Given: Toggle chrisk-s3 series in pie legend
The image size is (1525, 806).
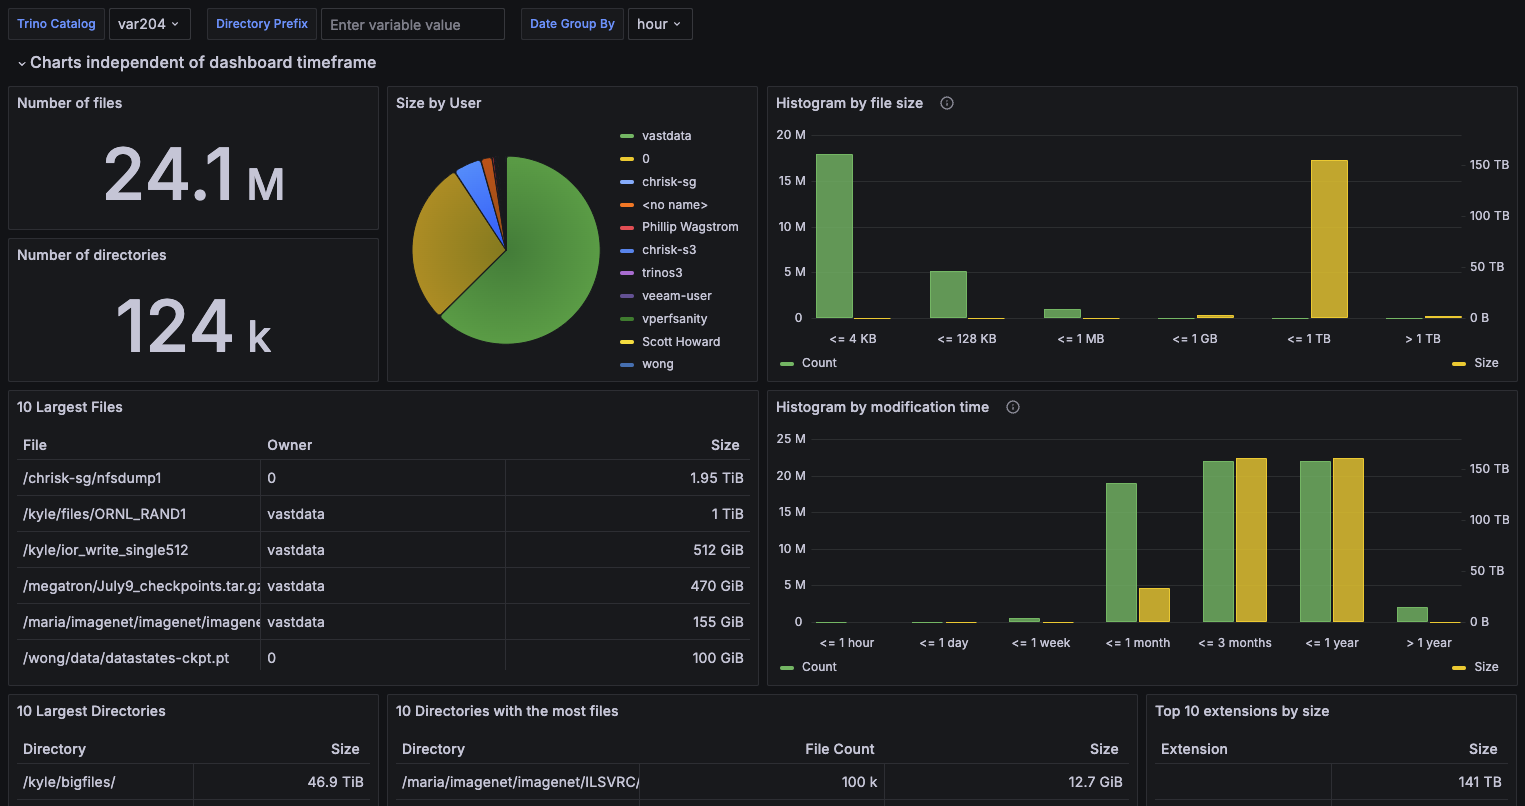Looking at the screenshot, I should 669,250.
